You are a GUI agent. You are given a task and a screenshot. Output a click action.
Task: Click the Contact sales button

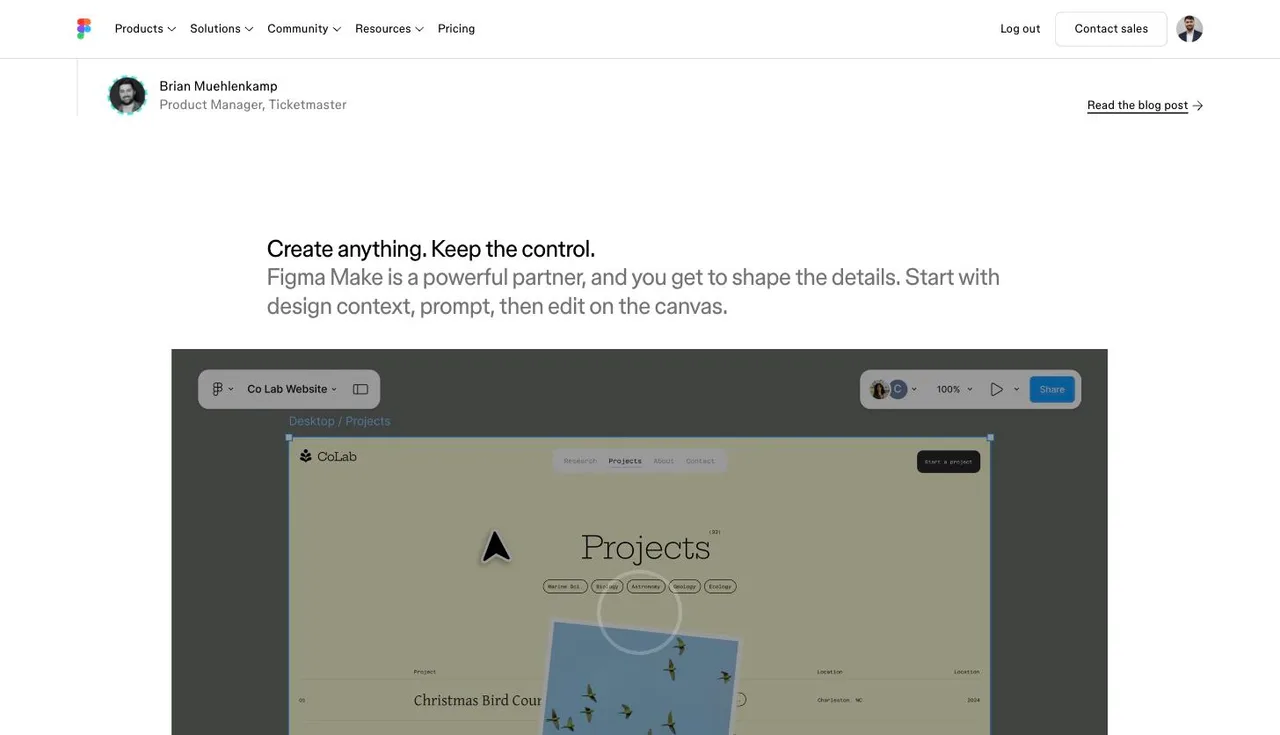point(1111,29)
